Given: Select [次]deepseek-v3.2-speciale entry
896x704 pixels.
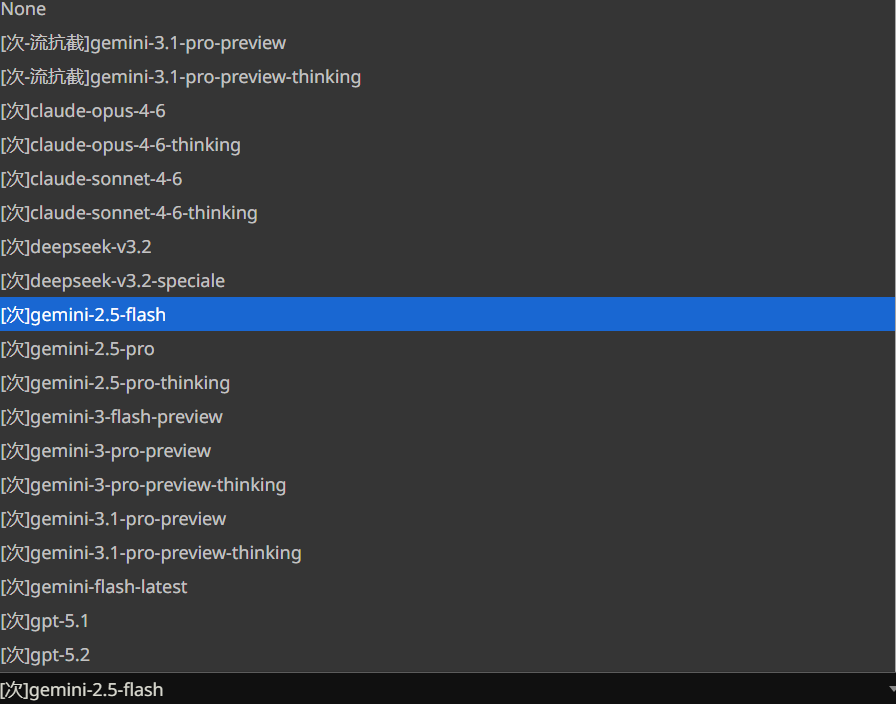Looking at the screenshot, I should tap(112, 281).
